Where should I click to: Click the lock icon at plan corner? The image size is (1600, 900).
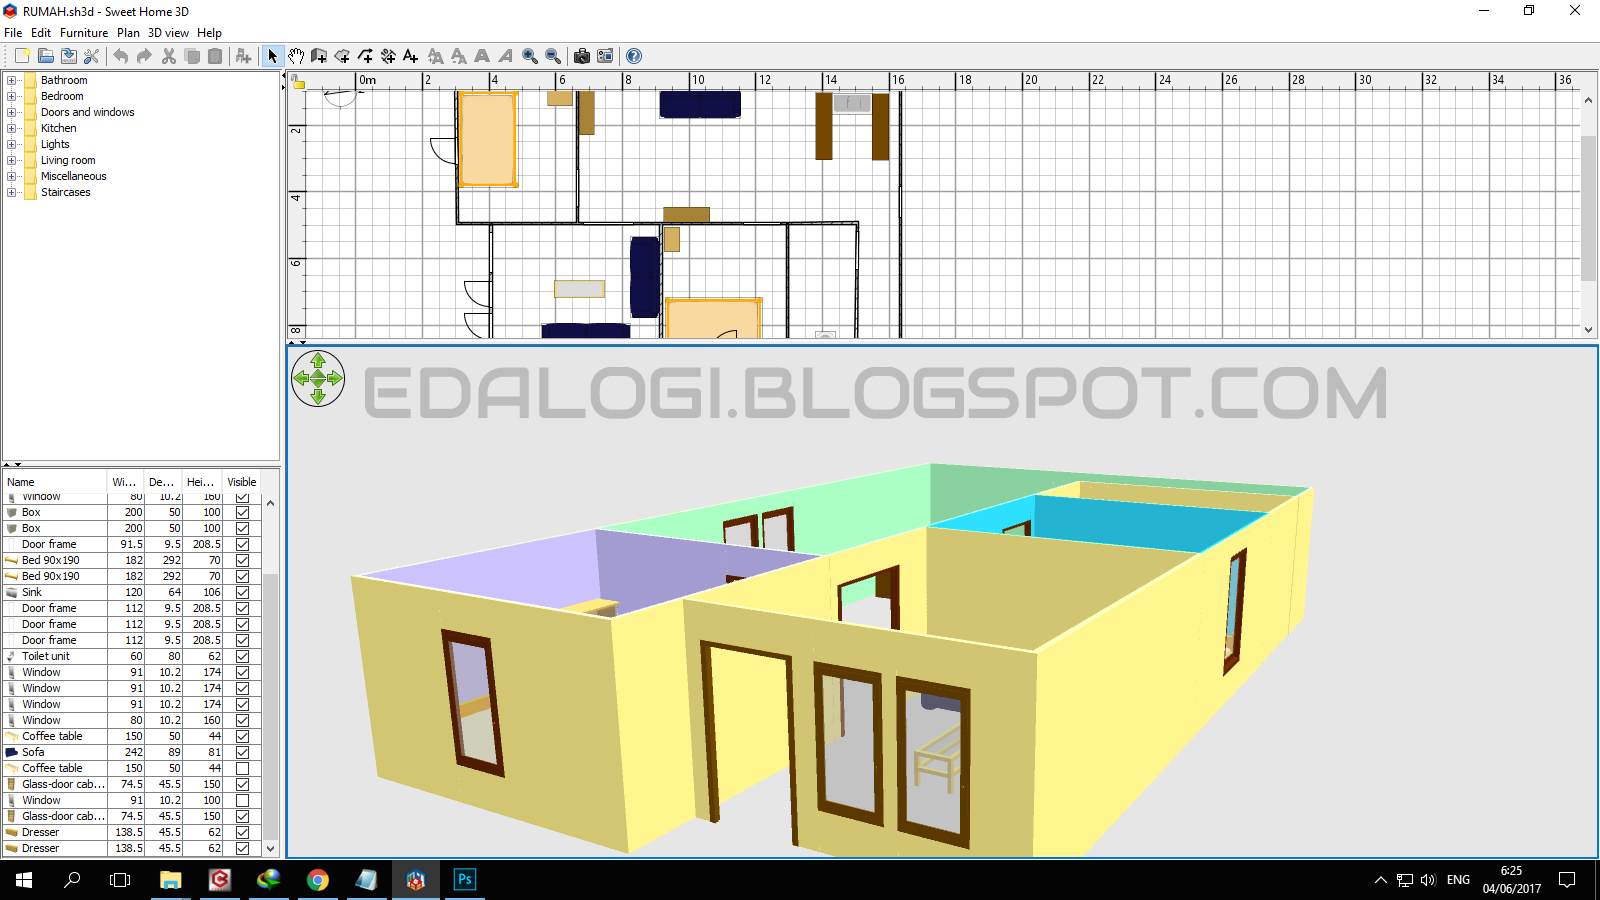coord(298,83)
